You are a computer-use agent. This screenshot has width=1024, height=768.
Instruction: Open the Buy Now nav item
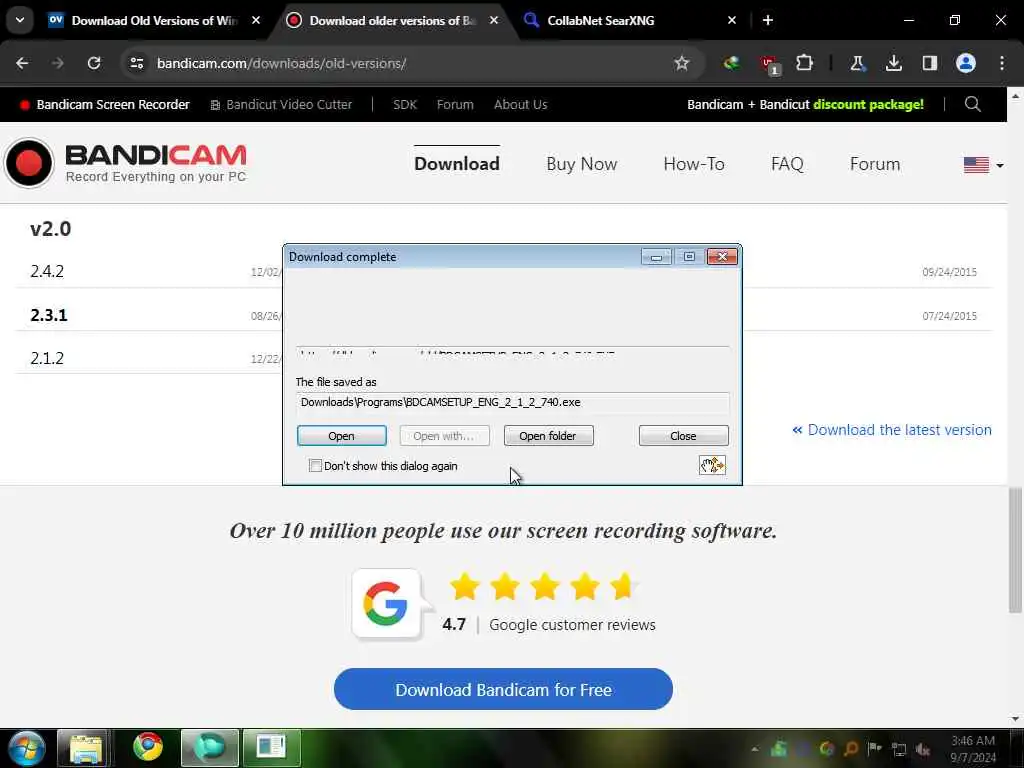click(581, 164)
